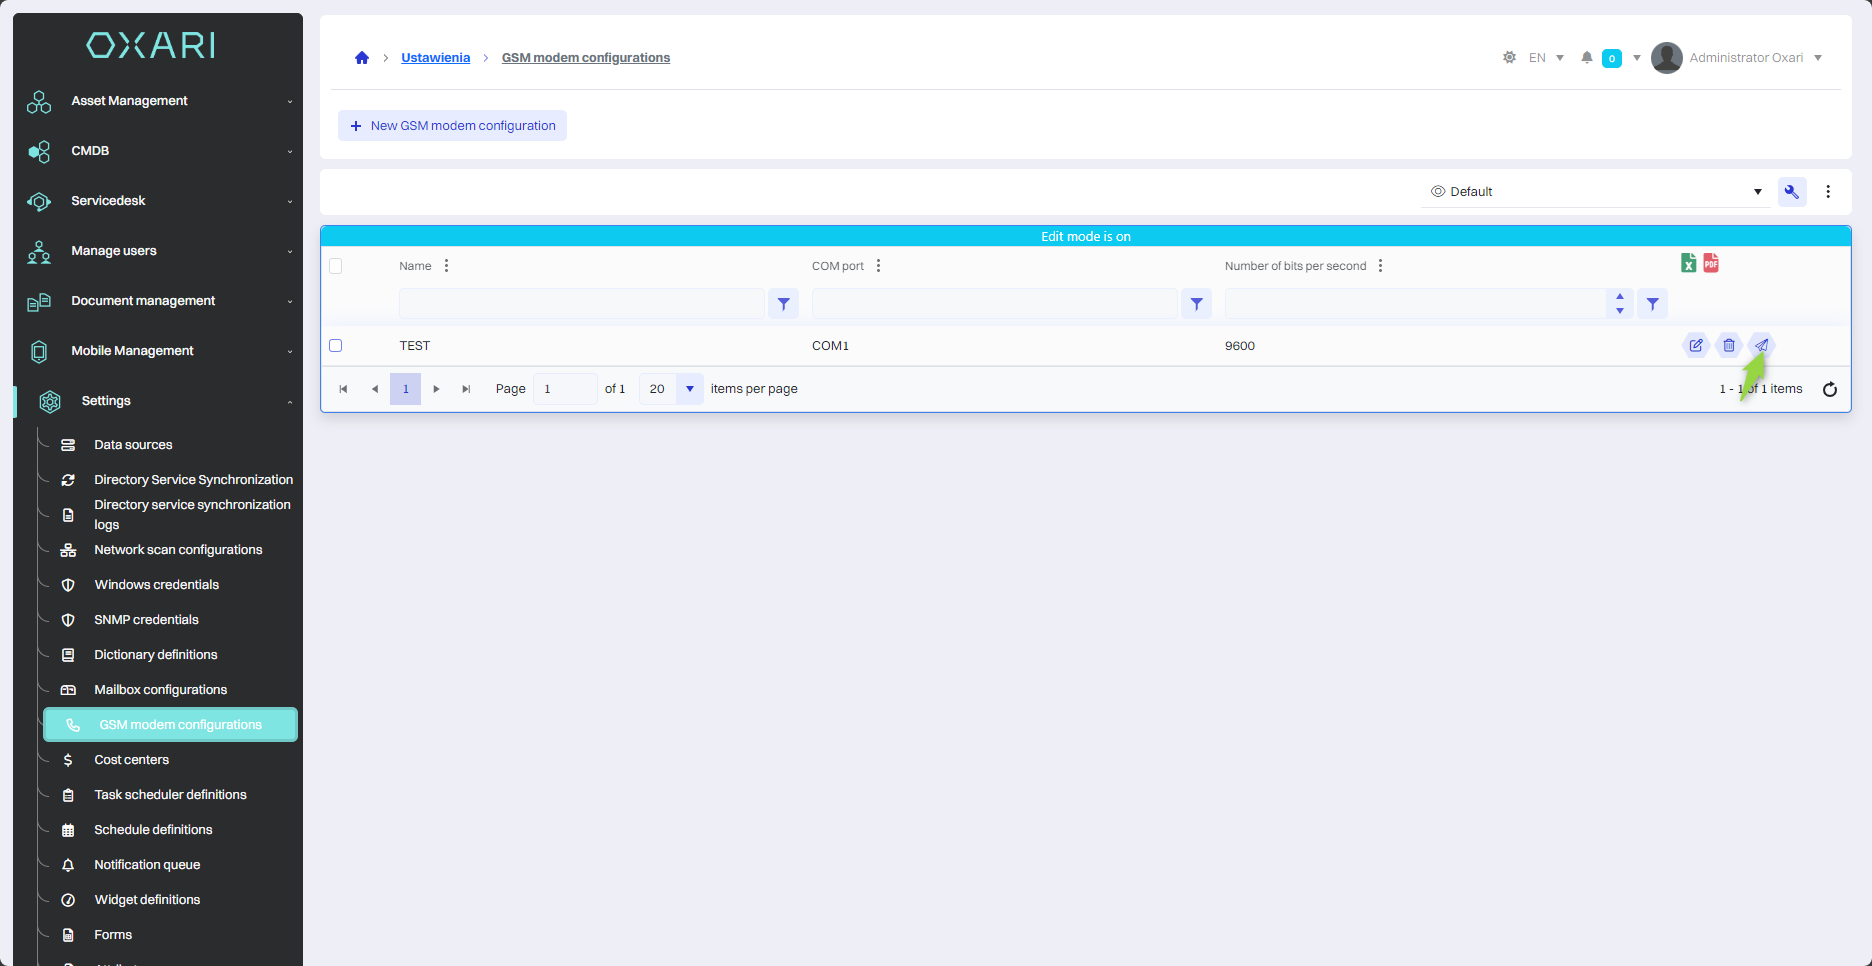Select the TEST row checkbox
This screenshot has width=1872, height=966.
click(336, 346)
